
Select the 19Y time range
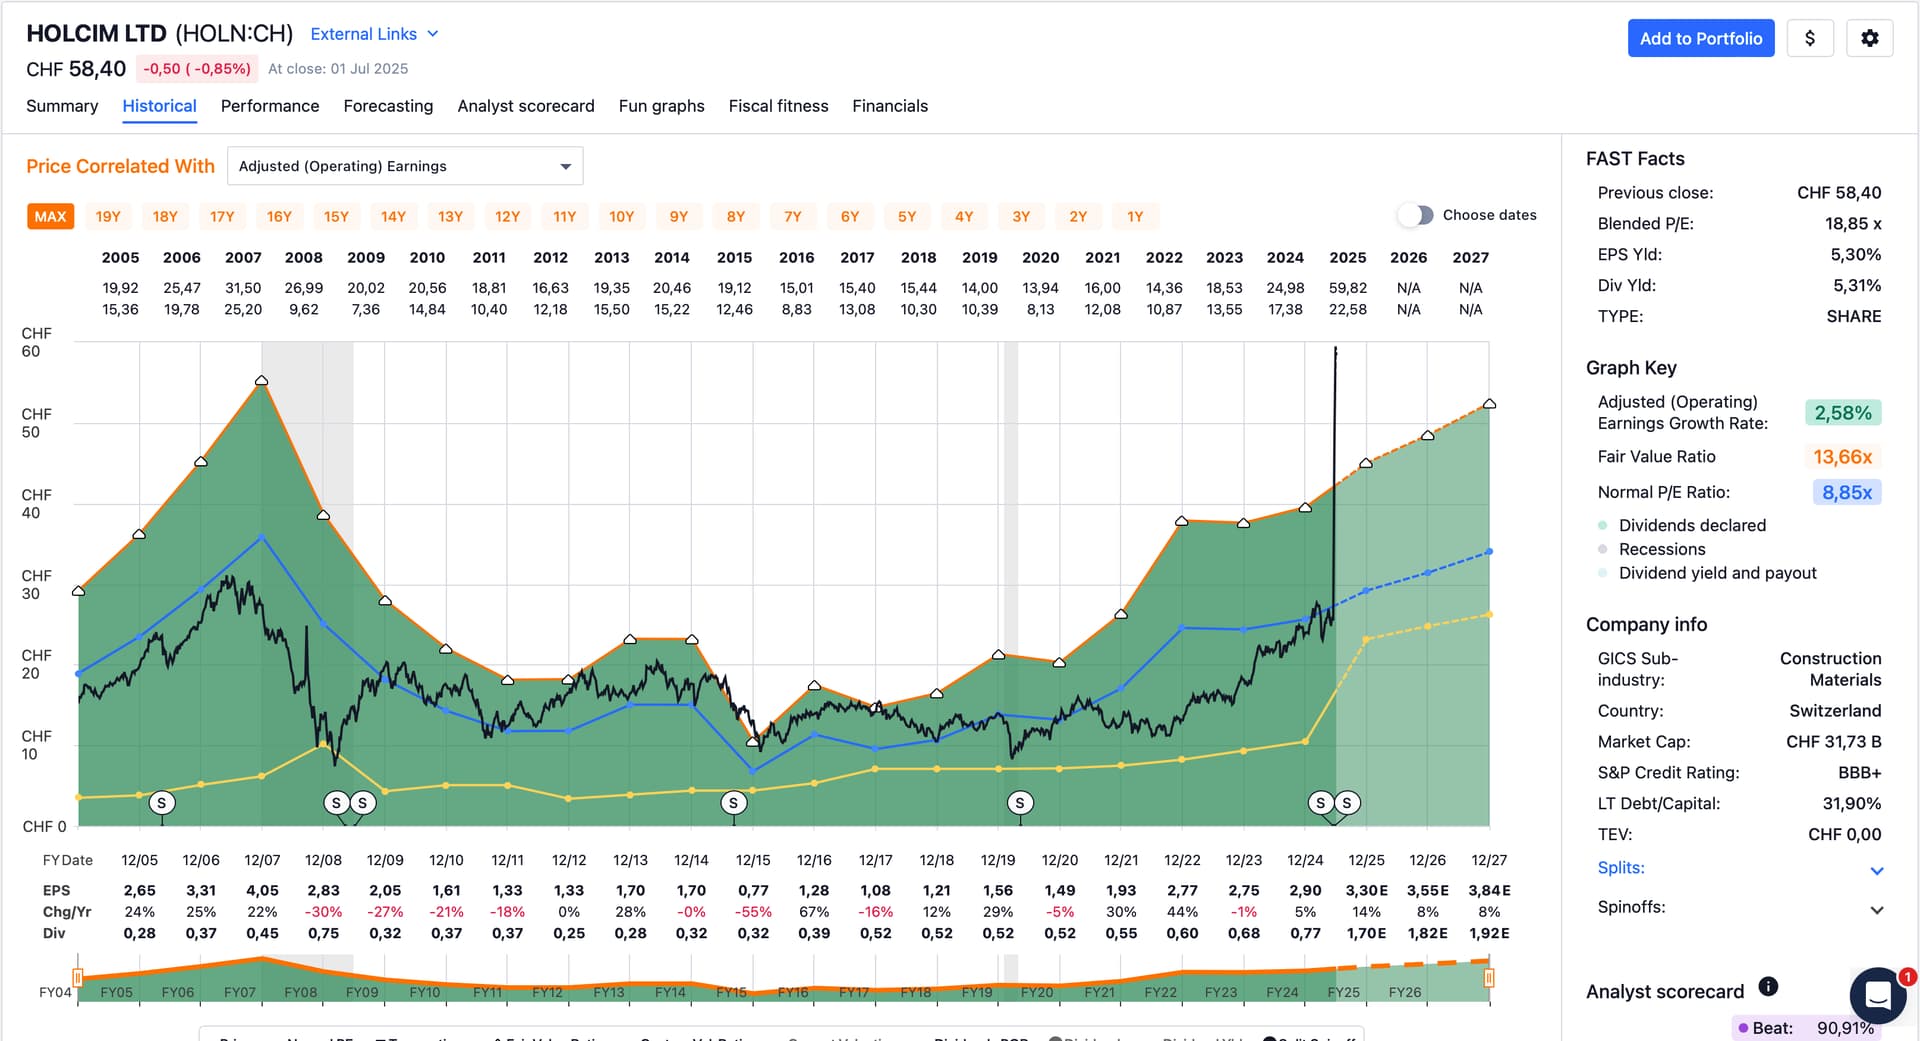[108, 216]
